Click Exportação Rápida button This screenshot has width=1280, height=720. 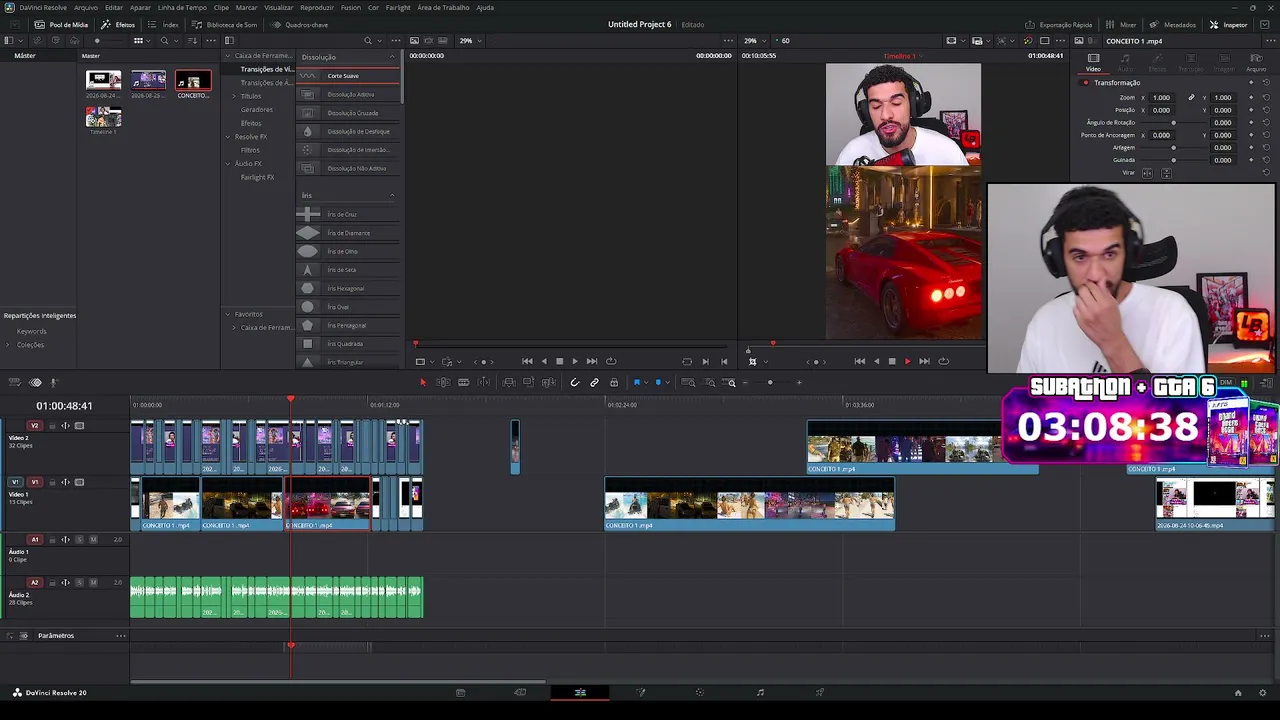click(x=1058, y=25)
